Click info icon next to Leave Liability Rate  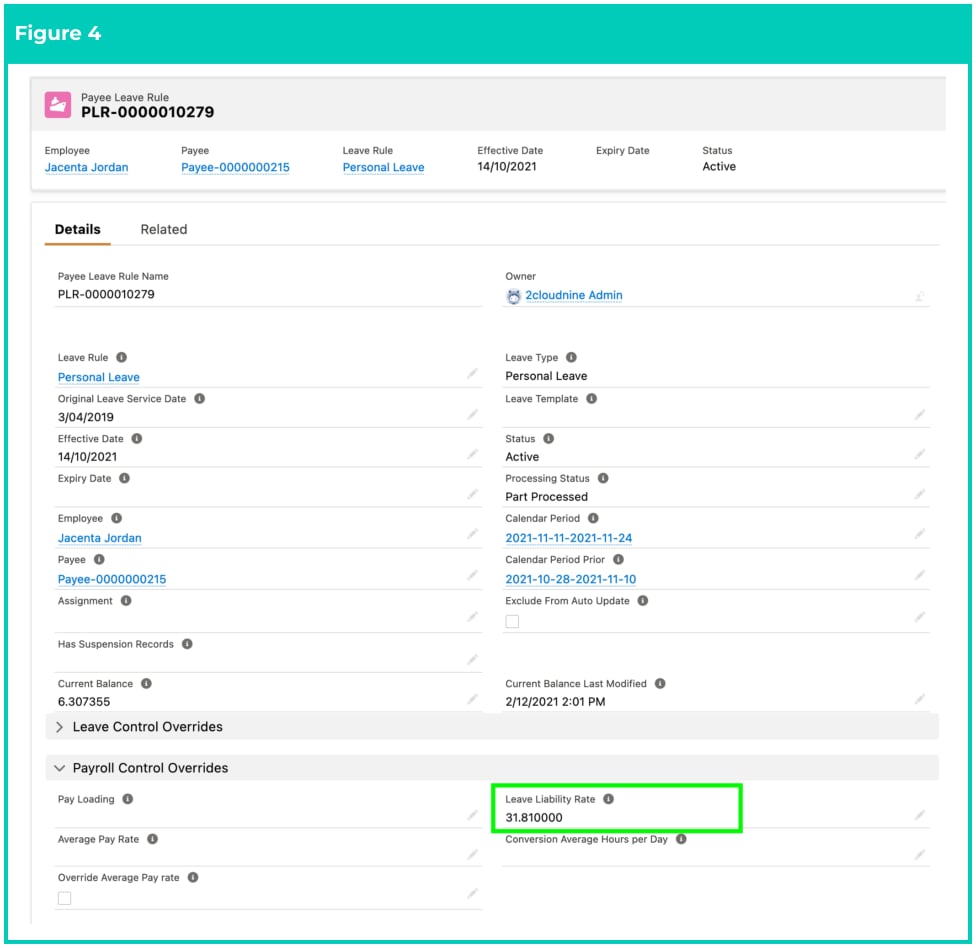(x=609, y=799)
